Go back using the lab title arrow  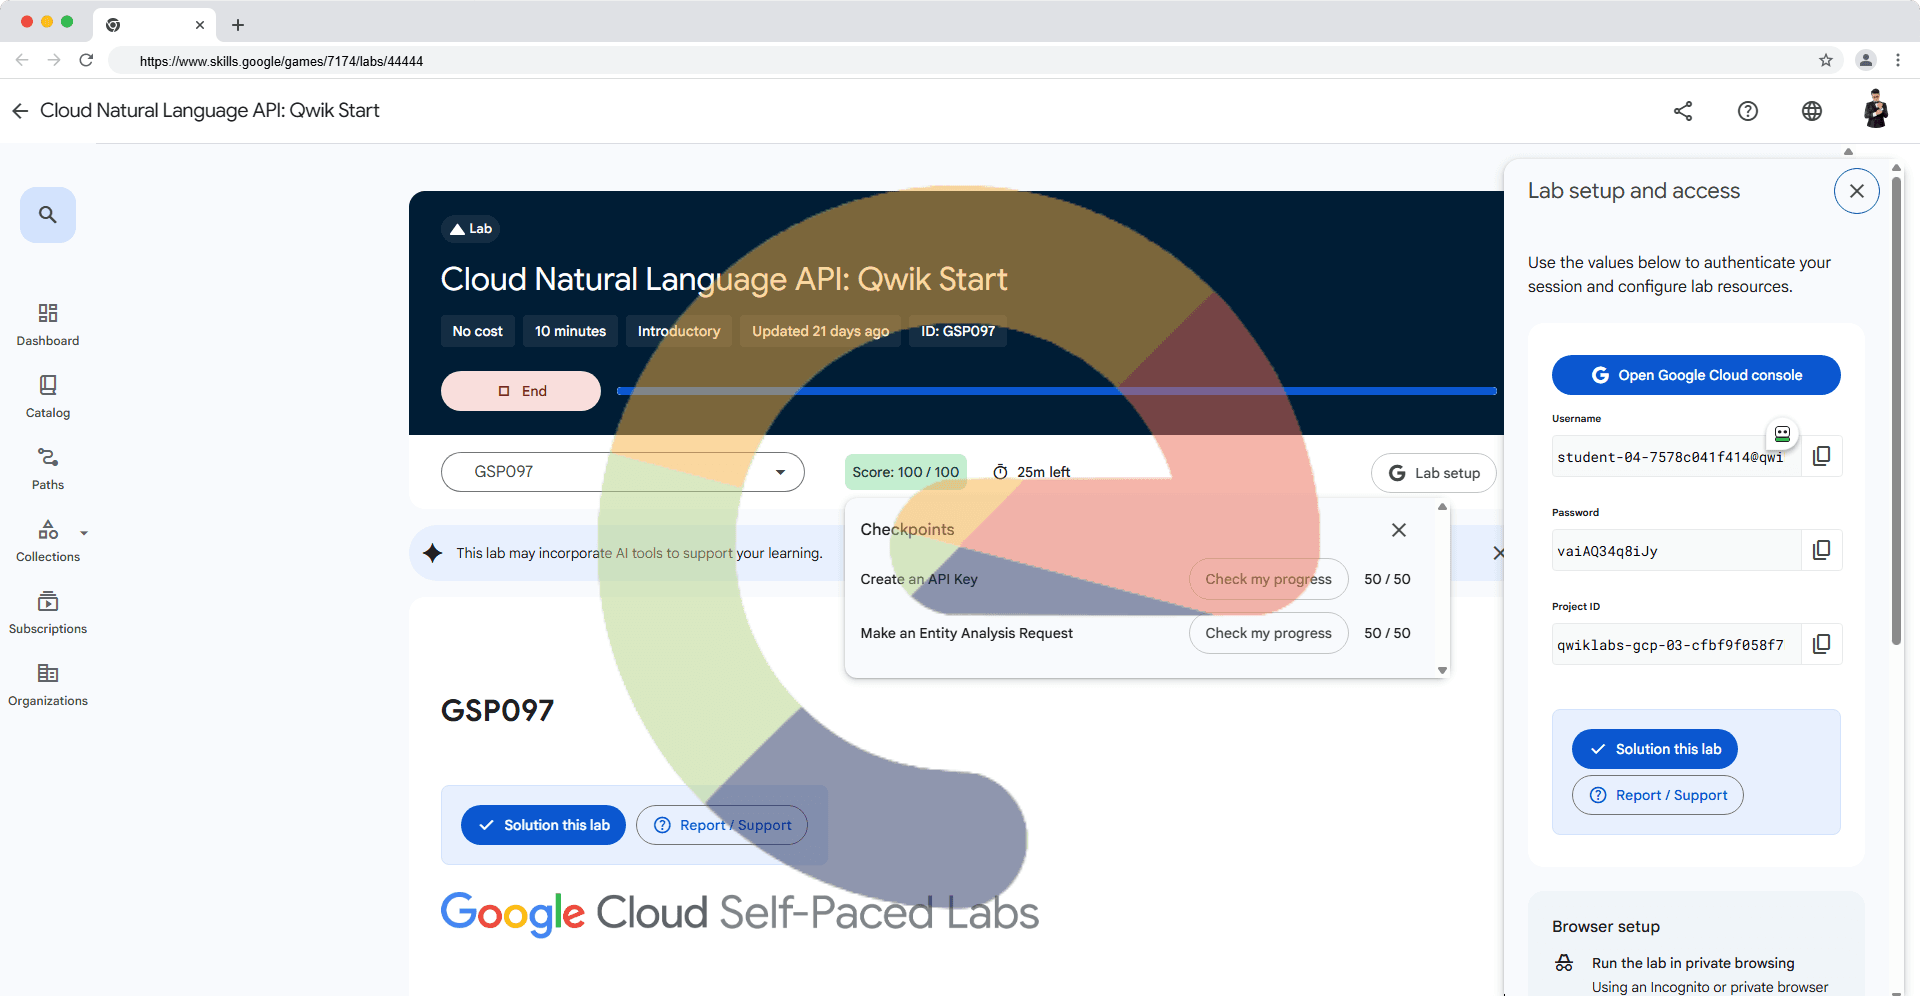(x=20, y=111)
